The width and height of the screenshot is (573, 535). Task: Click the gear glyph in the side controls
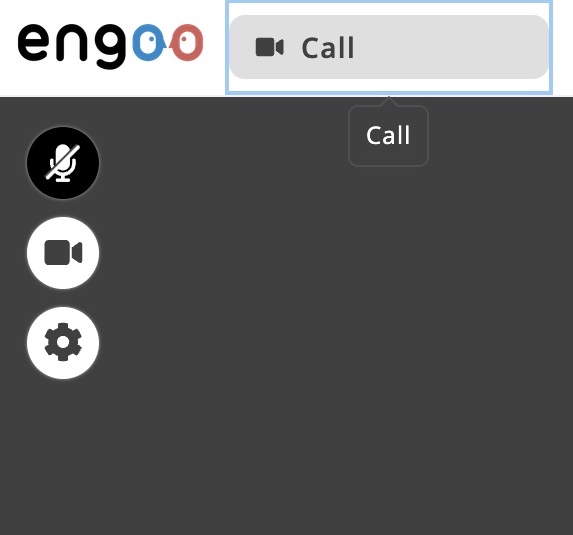63,342
